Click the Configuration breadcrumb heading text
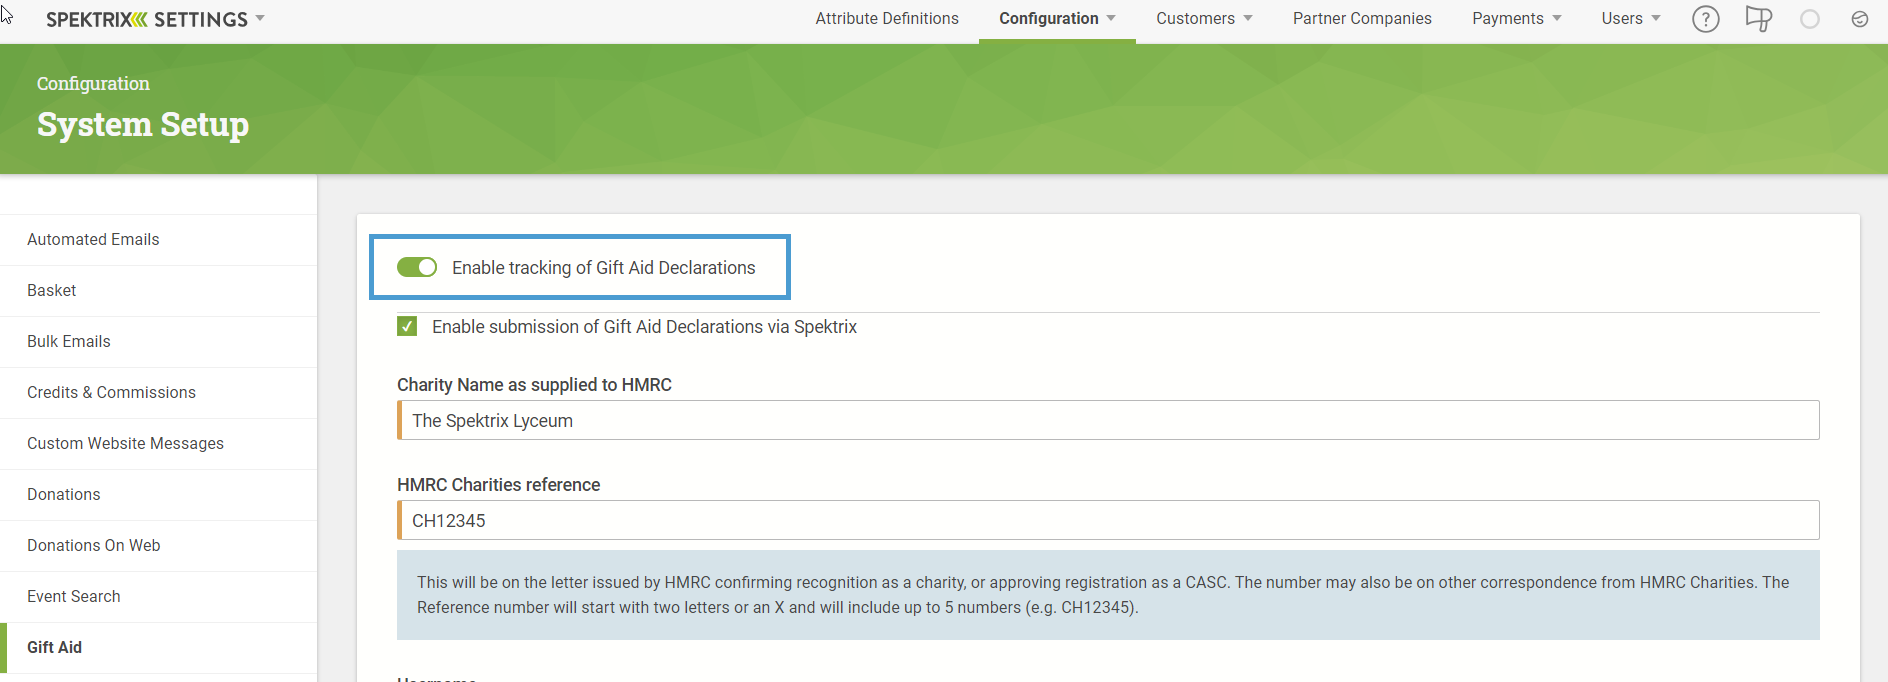Screen dimensions: 1888x682 click(93, 84)
